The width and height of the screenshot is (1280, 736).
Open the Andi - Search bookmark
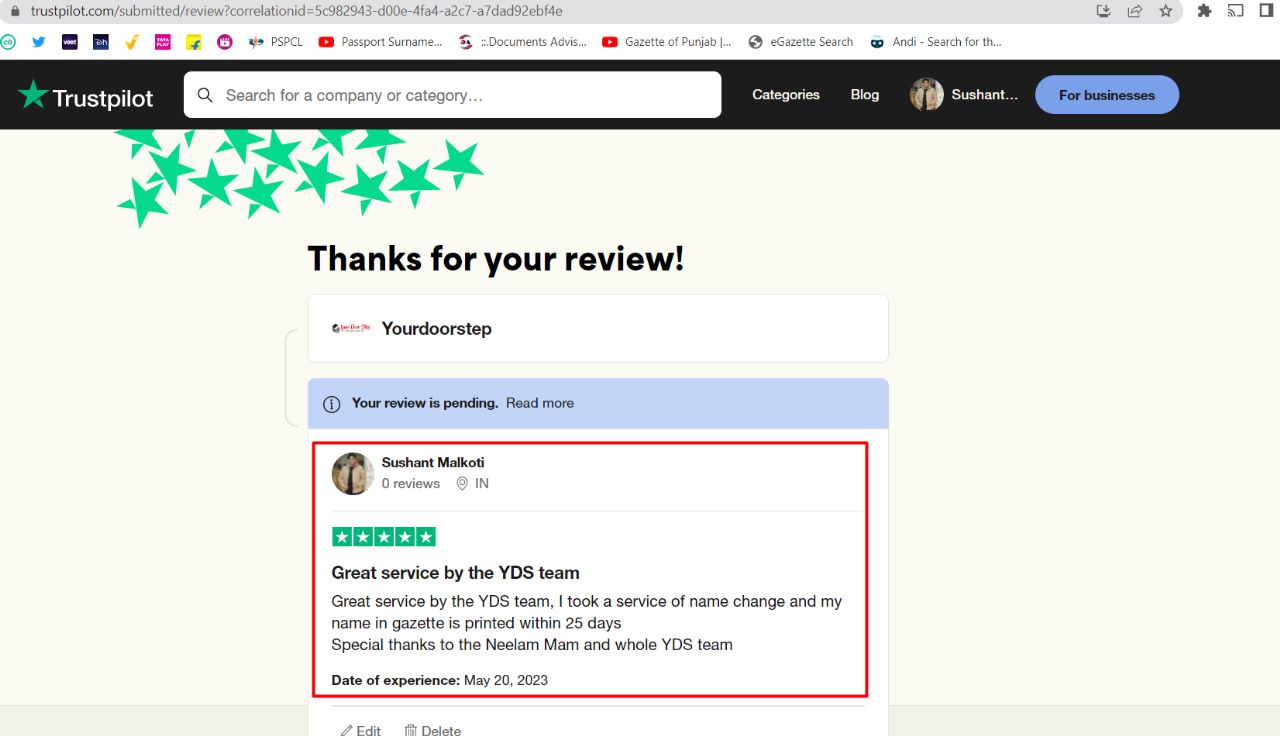coord(935,42)
